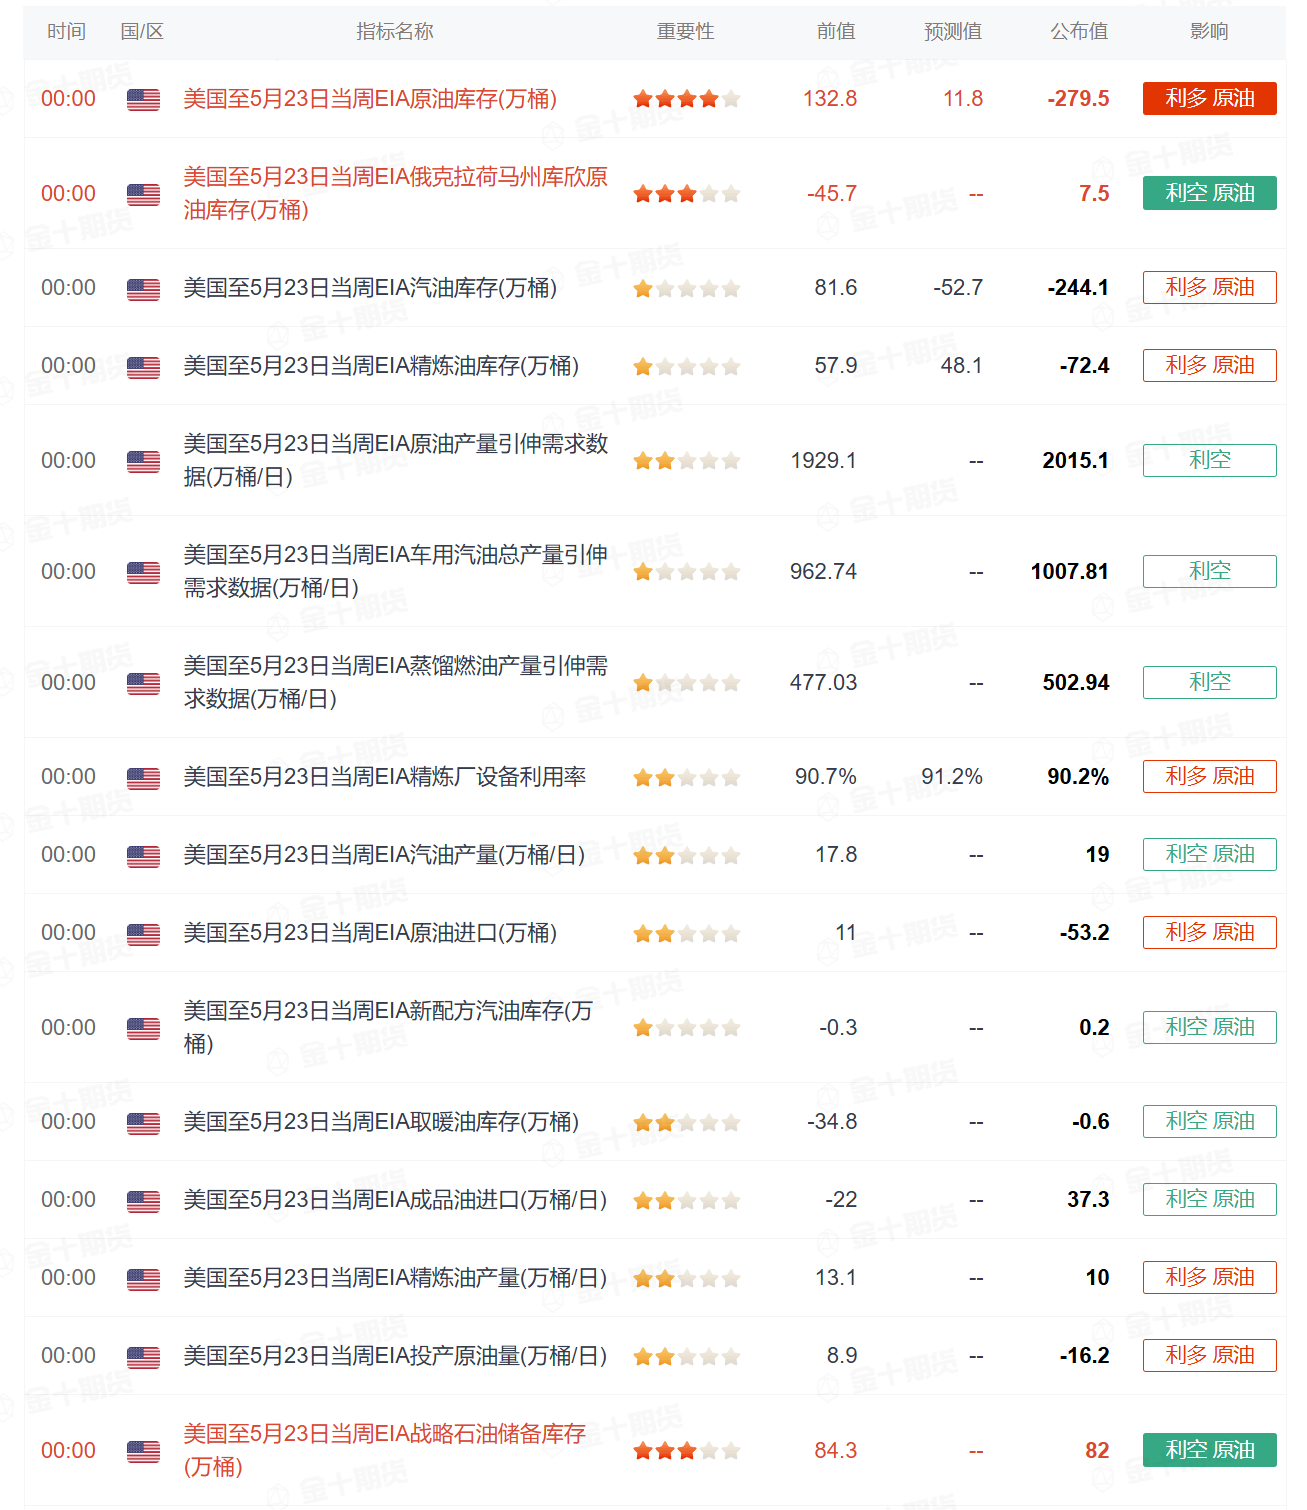Click the 重要性 column header

pos(685,32)
